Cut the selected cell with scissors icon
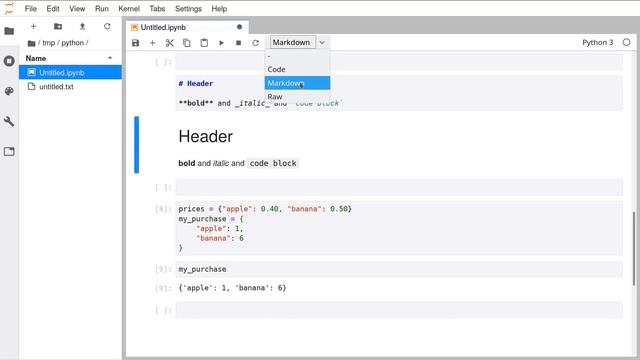This screenshot has width=640, height=360. tap(169, 42)
